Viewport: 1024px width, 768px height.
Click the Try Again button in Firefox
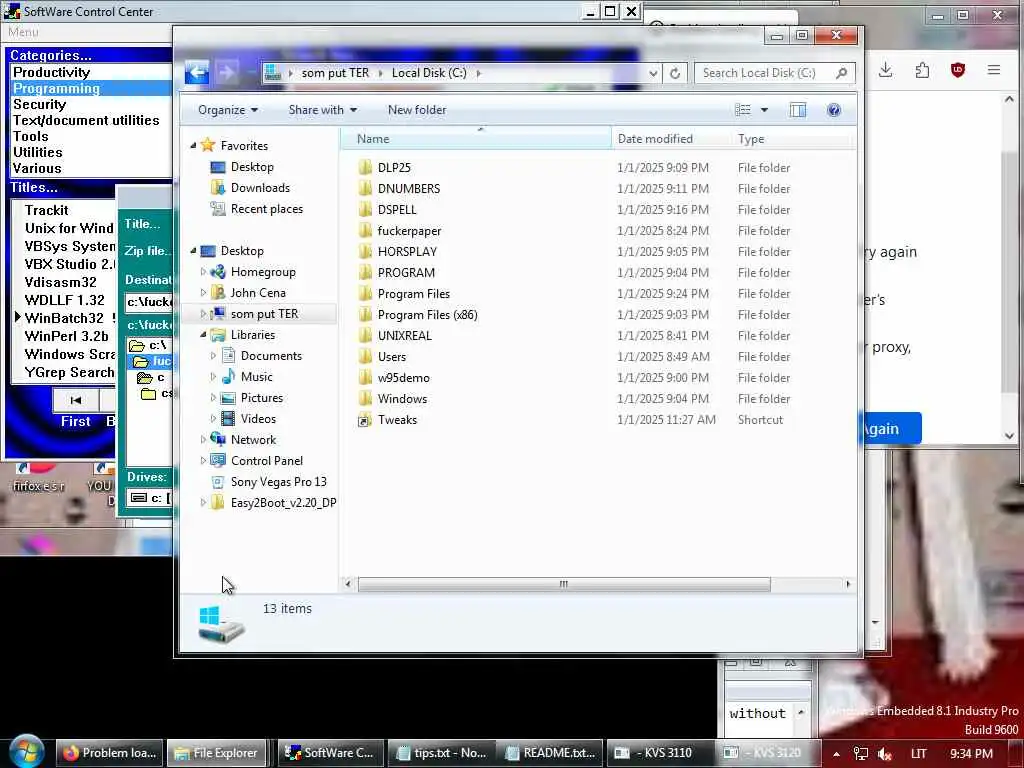[891, 428]
